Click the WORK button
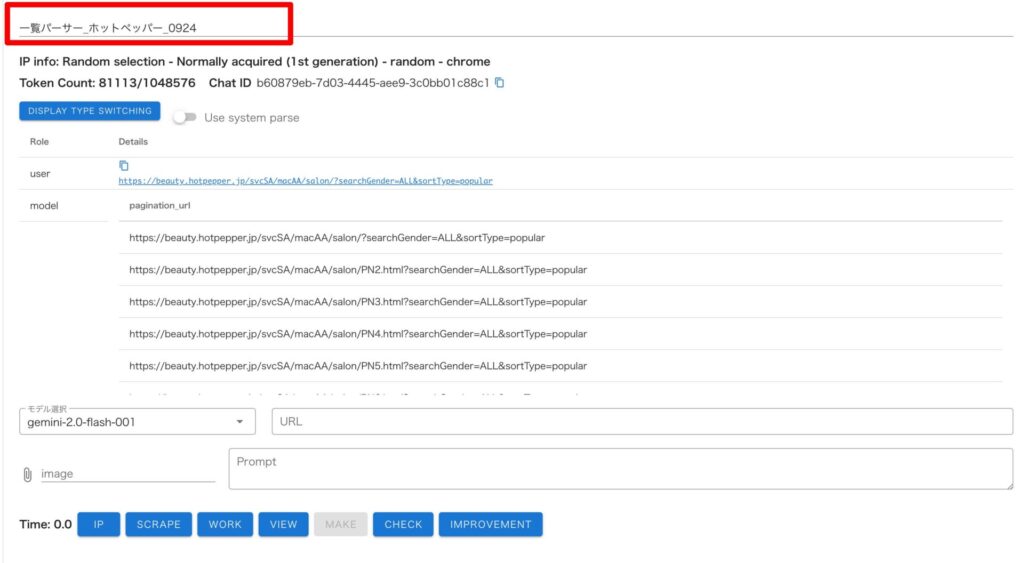 225,524
